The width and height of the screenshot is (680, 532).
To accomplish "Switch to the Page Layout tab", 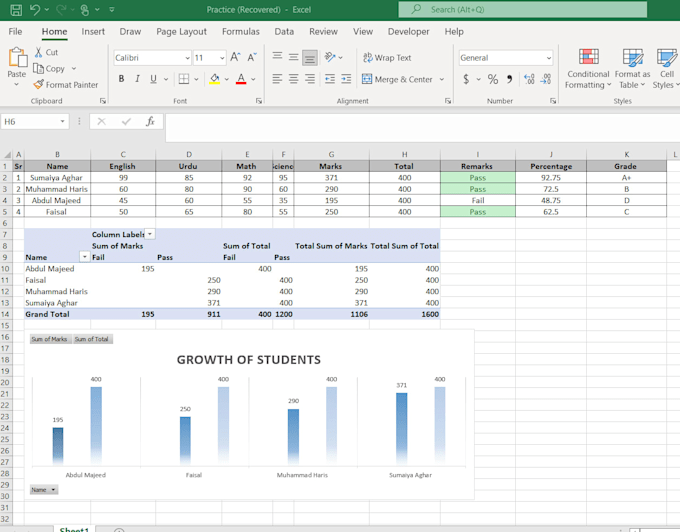I will click(x=181, y=32).
